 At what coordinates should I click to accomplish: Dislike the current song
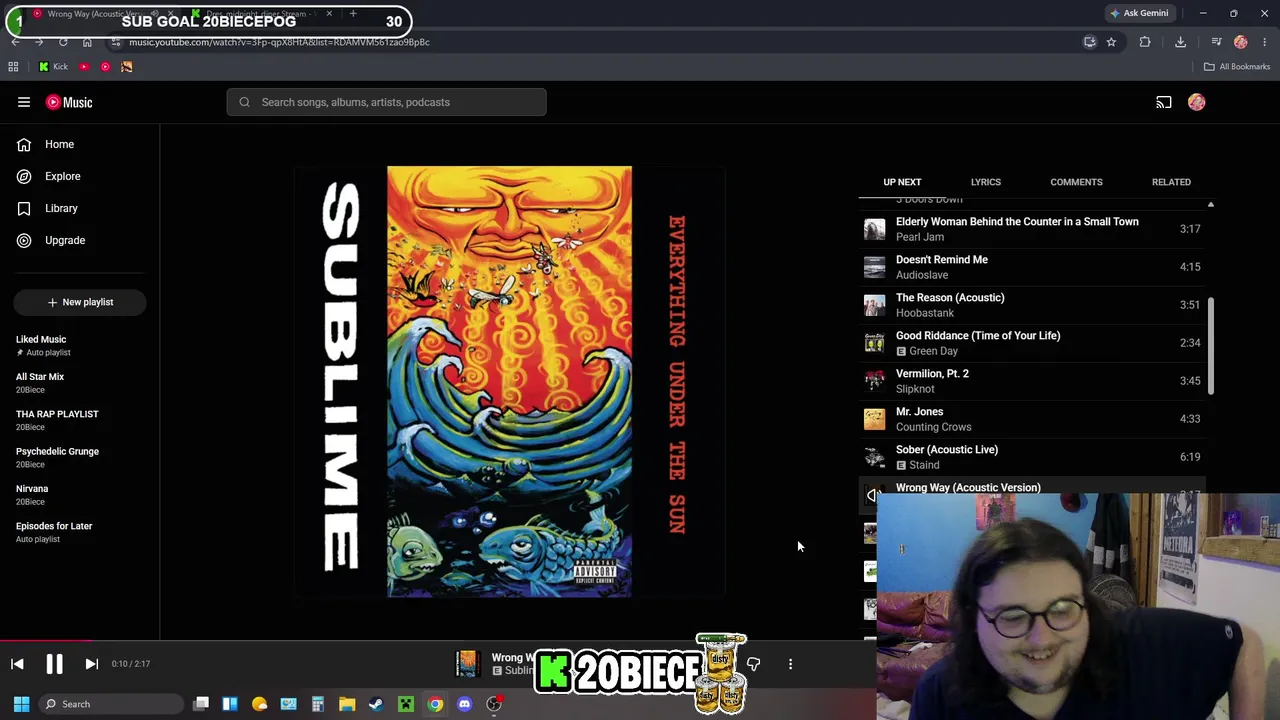tap(753, 664)
